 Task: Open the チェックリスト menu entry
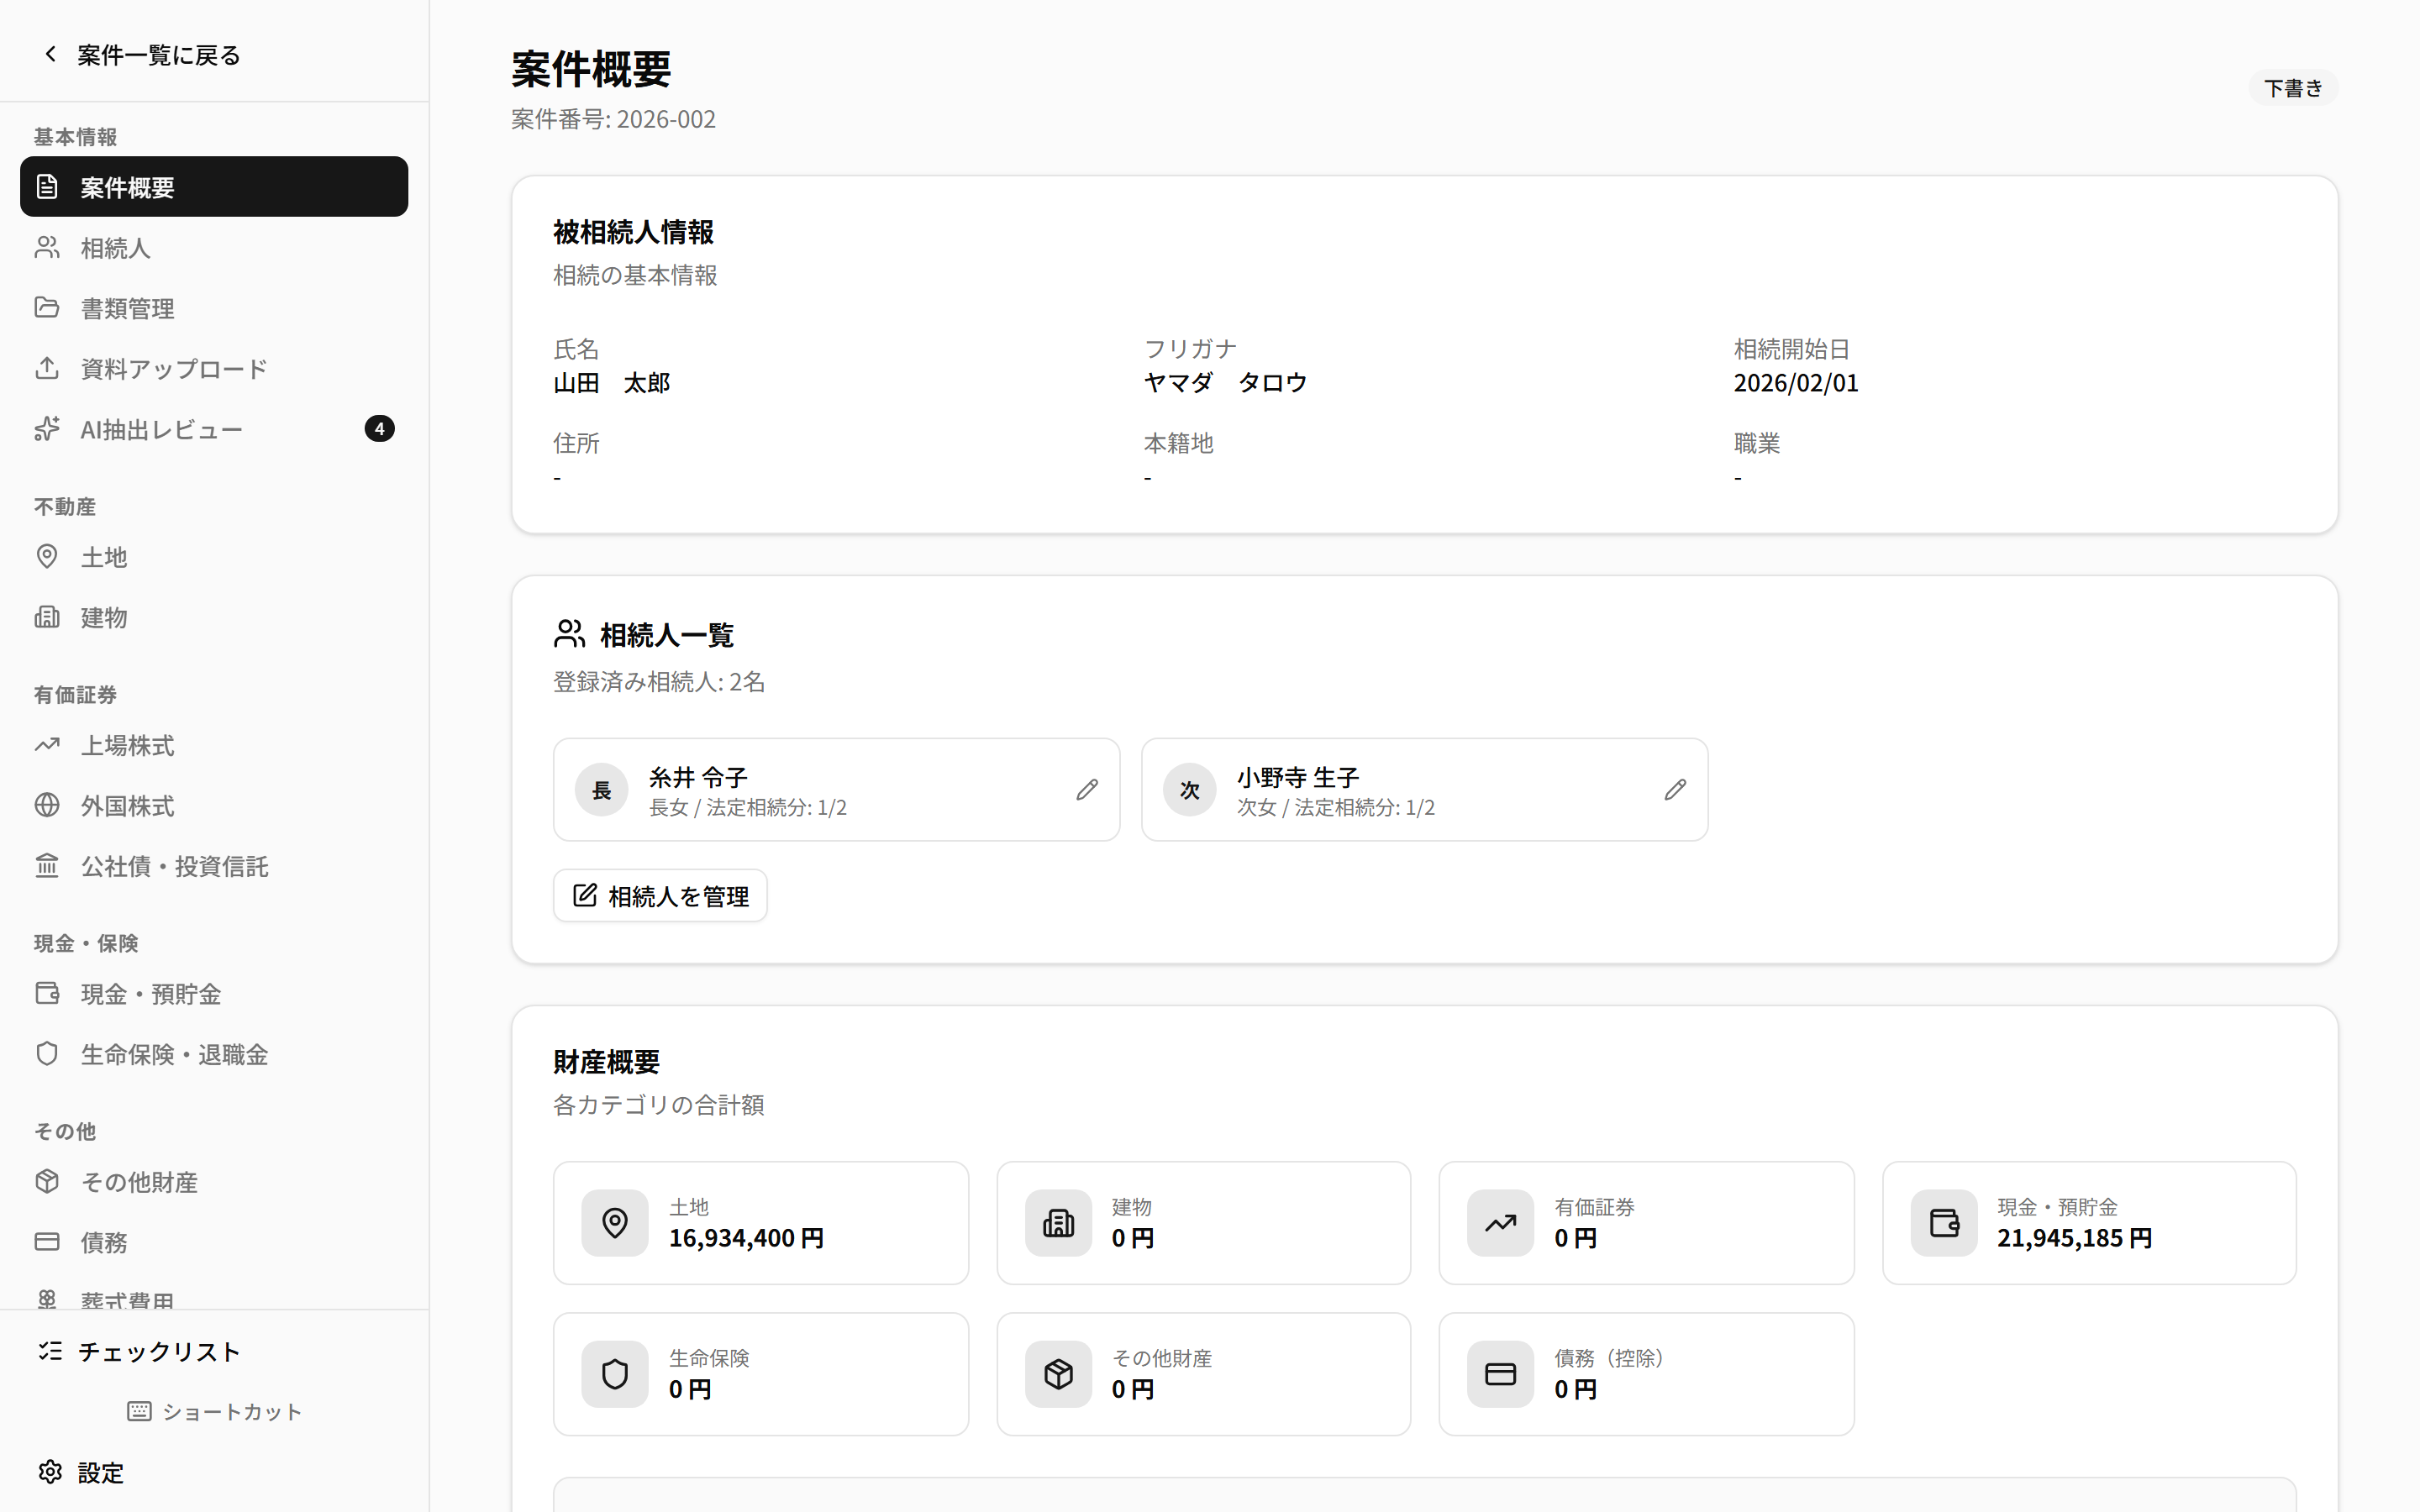[159, 1351]
